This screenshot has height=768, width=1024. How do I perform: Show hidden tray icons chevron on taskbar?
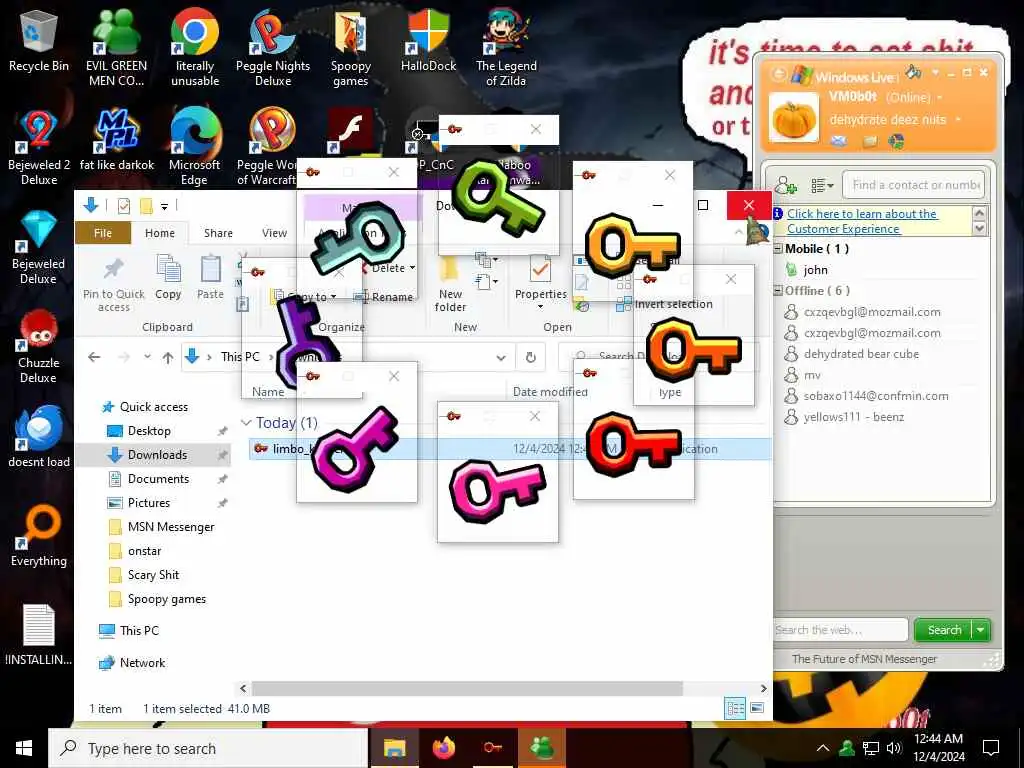tap(823, 748)
